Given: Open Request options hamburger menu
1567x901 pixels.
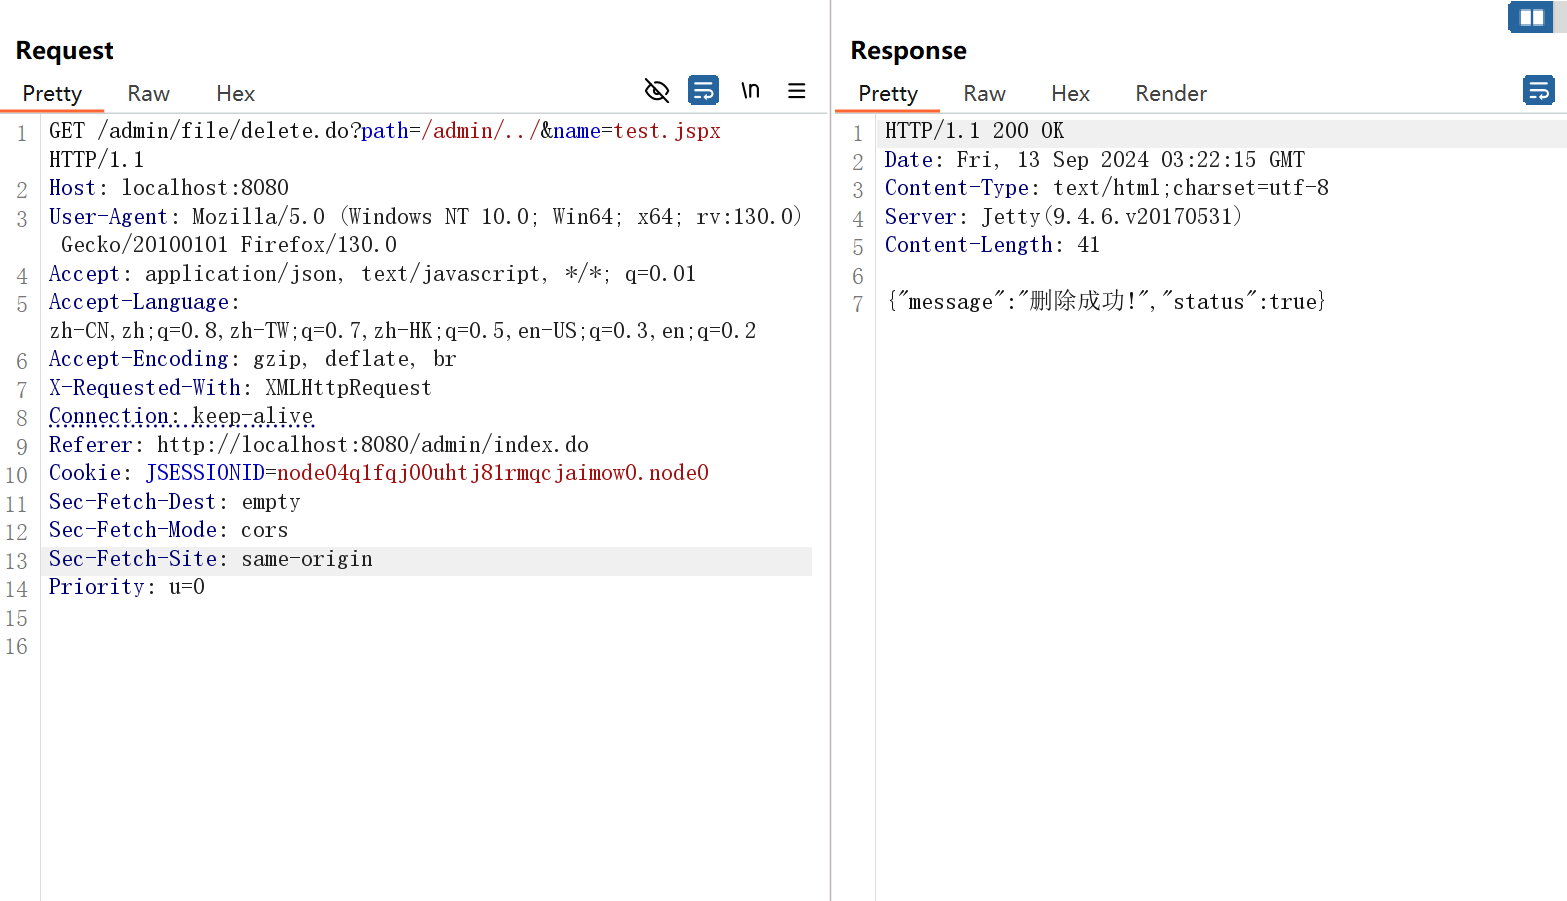Looking at the screenshot, I should [x=797, y=91].
